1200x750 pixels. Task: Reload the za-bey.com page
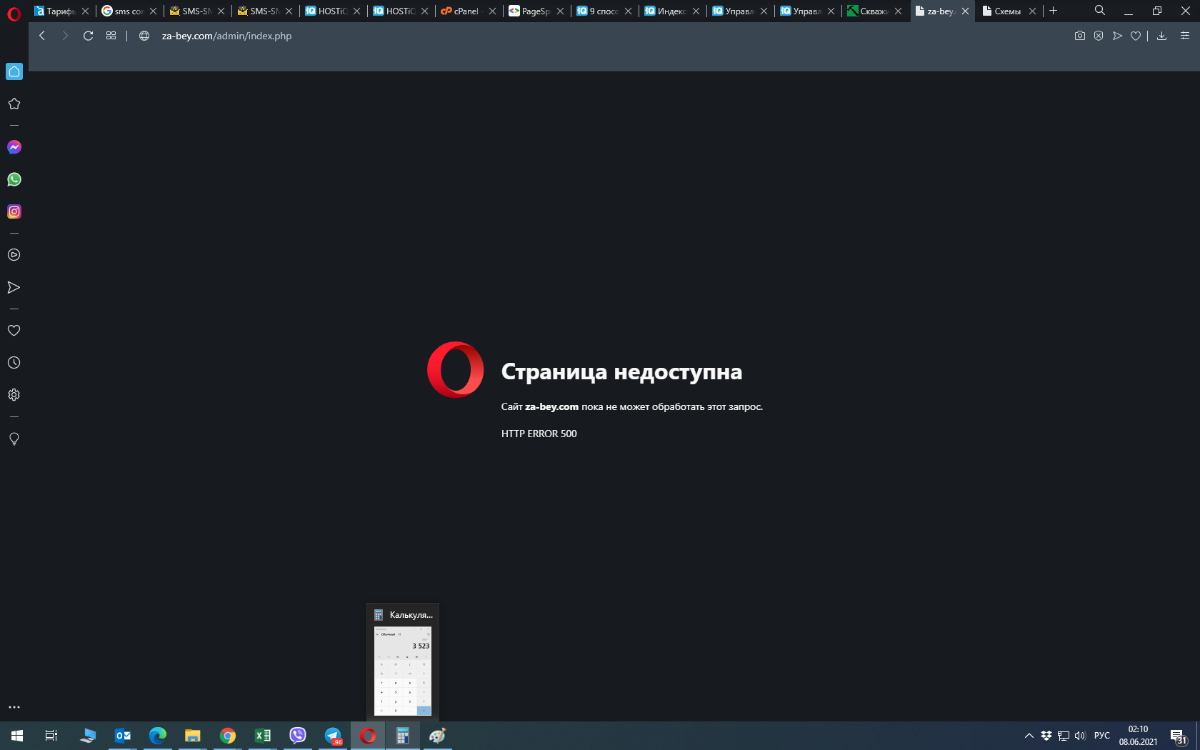tap(88, 35)
